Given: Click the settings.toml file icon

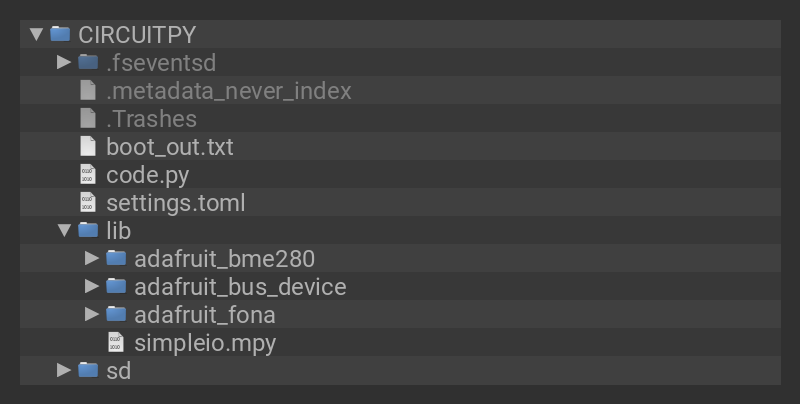Looking at the screenshot, I should [88, 203].
